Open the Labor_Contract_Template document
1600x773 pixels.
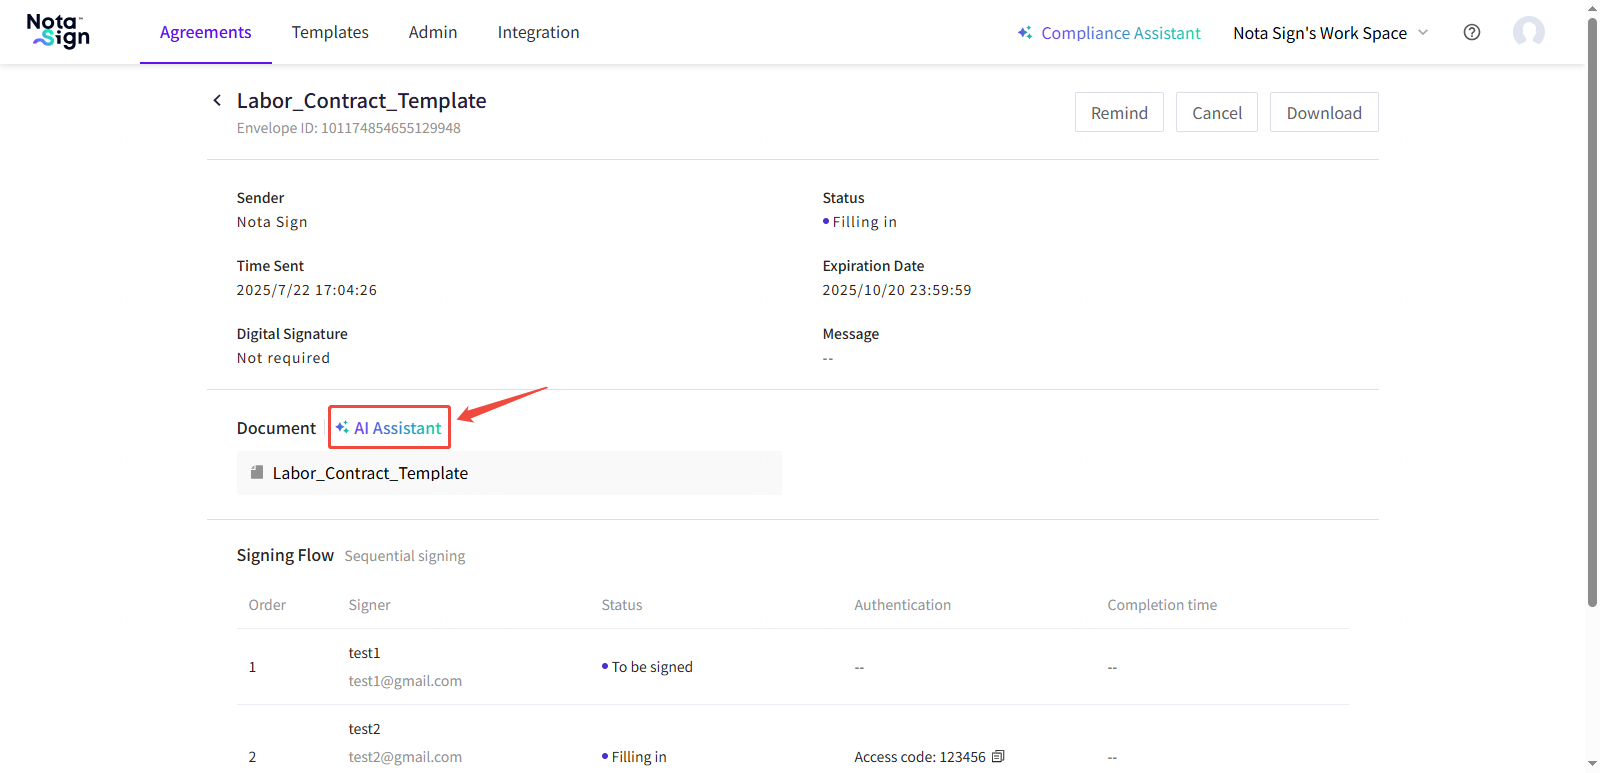point(370,473)
